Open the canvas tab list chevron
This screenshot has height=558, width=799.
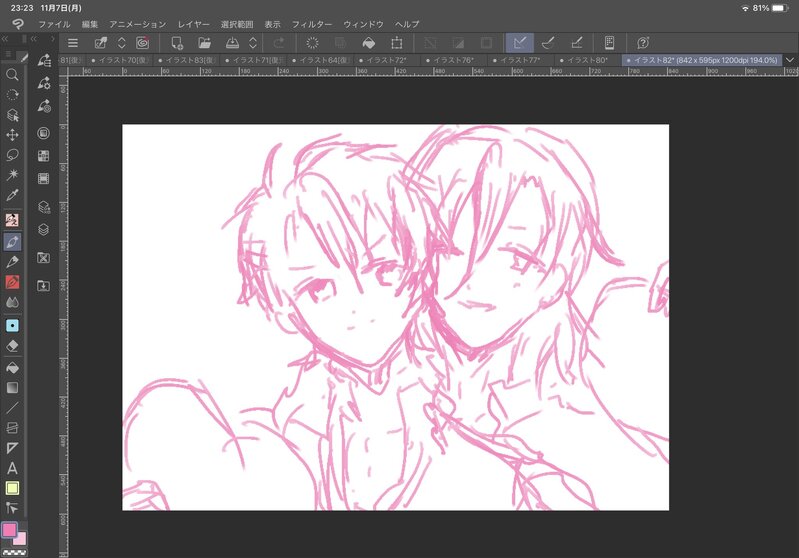coord(790,60)
